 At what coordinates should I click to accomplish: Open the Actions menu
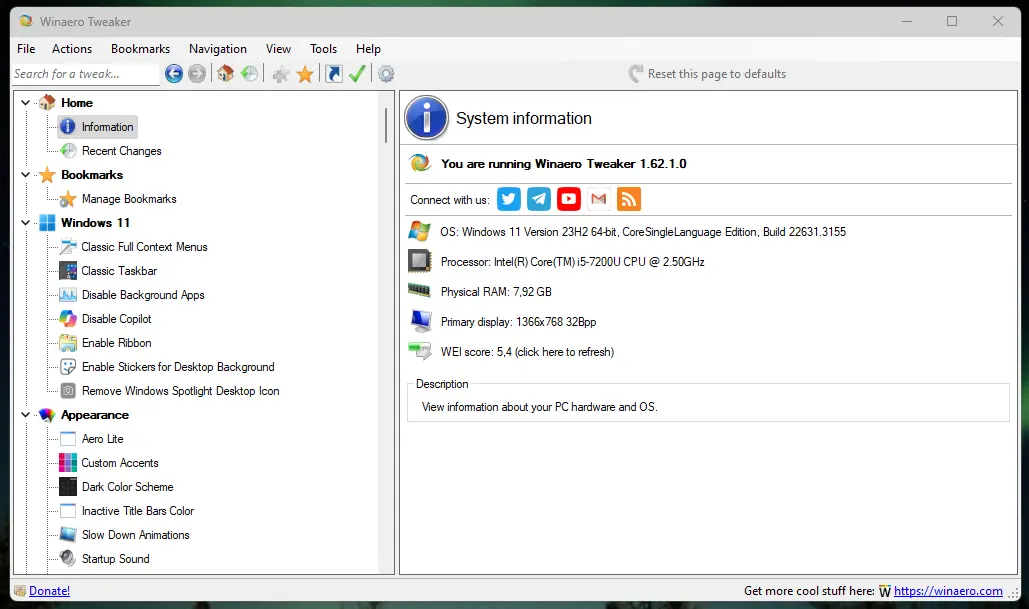[x=72, y=49]
